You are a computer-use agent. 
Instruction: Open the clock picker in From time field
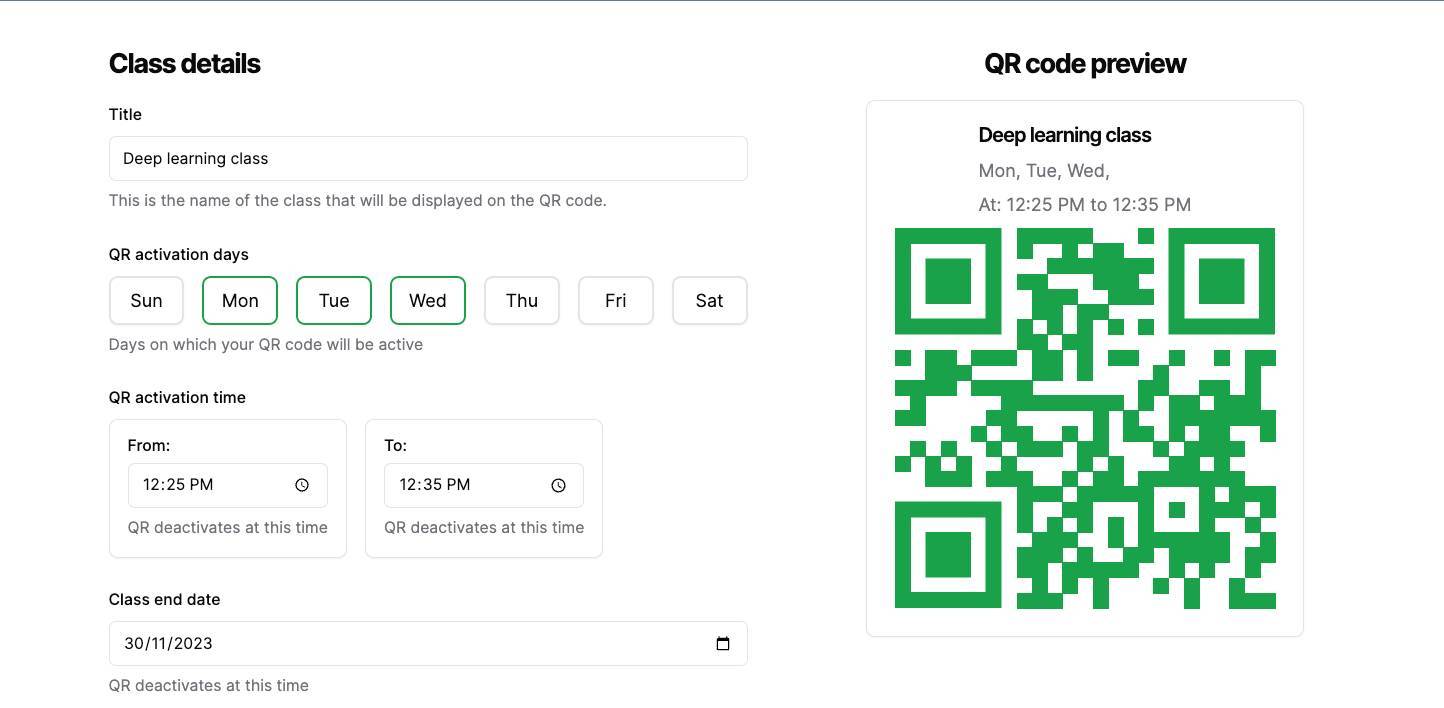point(302,485)
